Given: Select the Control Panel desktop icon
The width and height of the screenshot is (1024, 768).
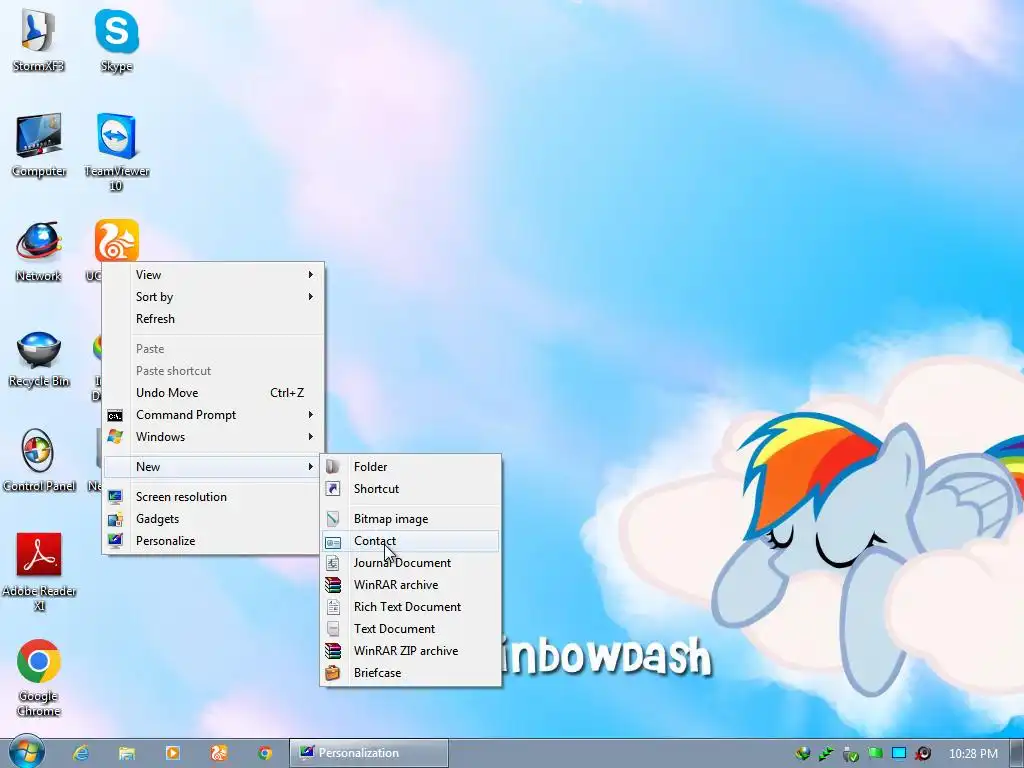Looking at the screenshot, I should point(39,460).
